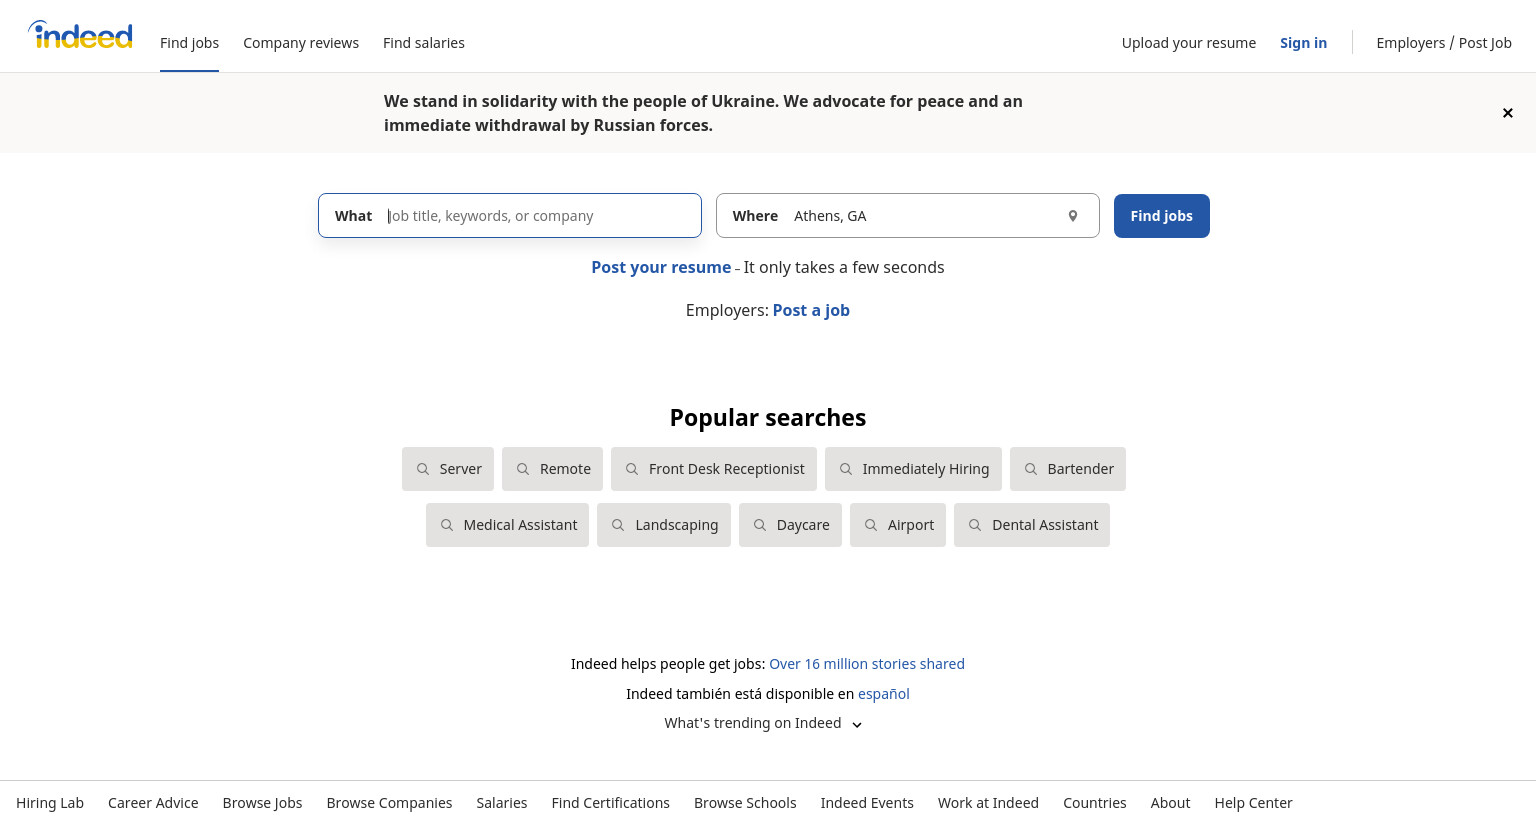Select the Daycare popular search
The image size is (1536, 834).
coord(790,525)
